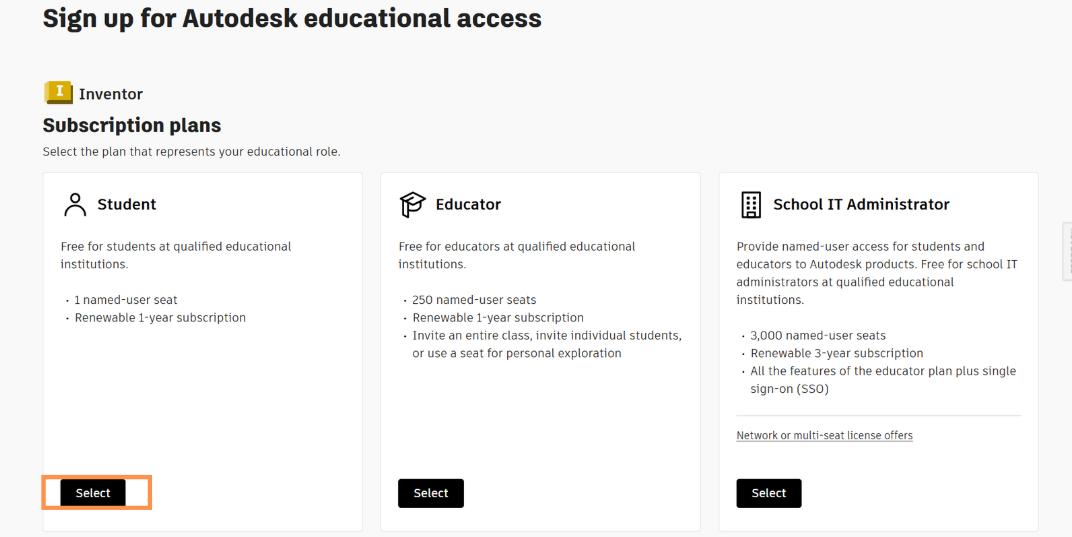Viewport: 1072px width, 537px height.
Task: Click the Educator plan title
Action: coord(468,204)
